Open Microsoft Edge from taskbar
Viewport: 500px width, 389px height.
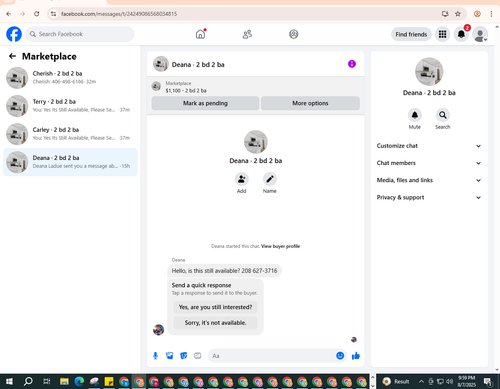coord(79,381)
